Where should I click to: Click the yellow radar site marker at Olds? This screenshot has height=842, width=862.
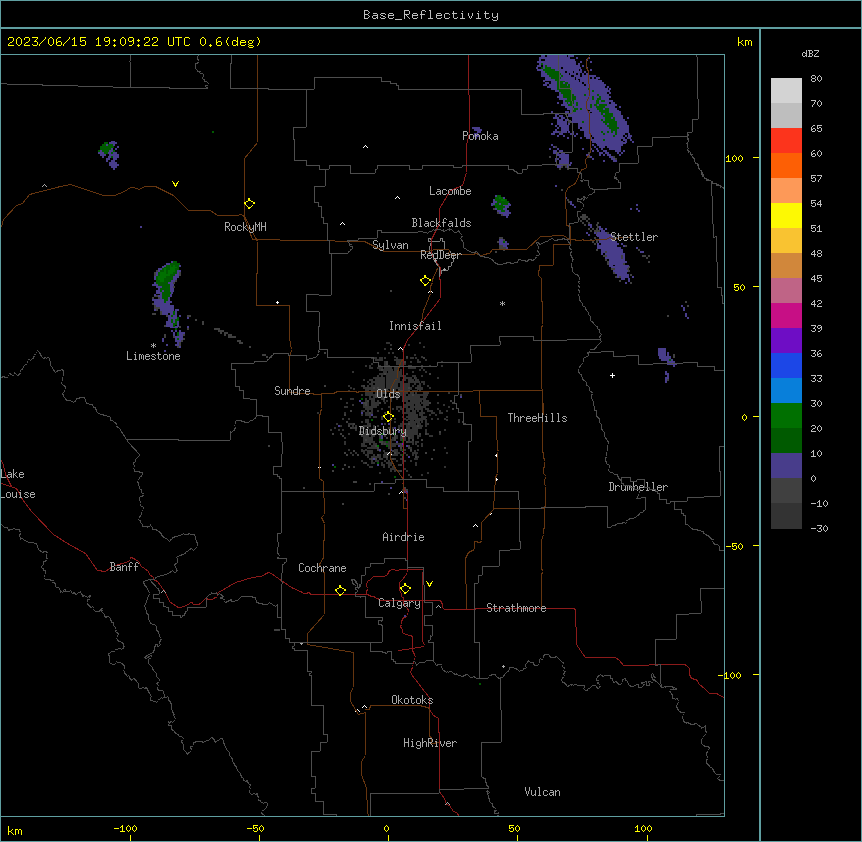tap(388, 417)
